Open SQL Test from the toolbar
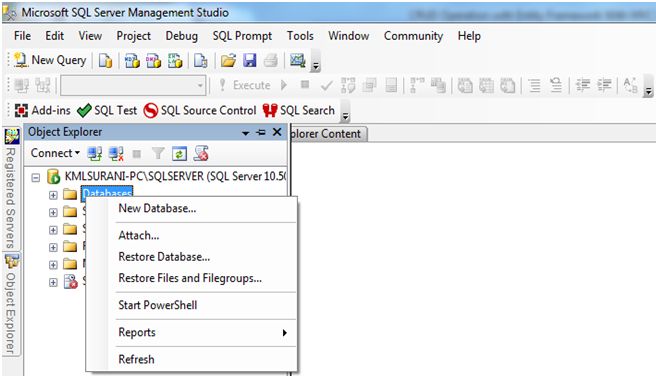 point(107,110)
